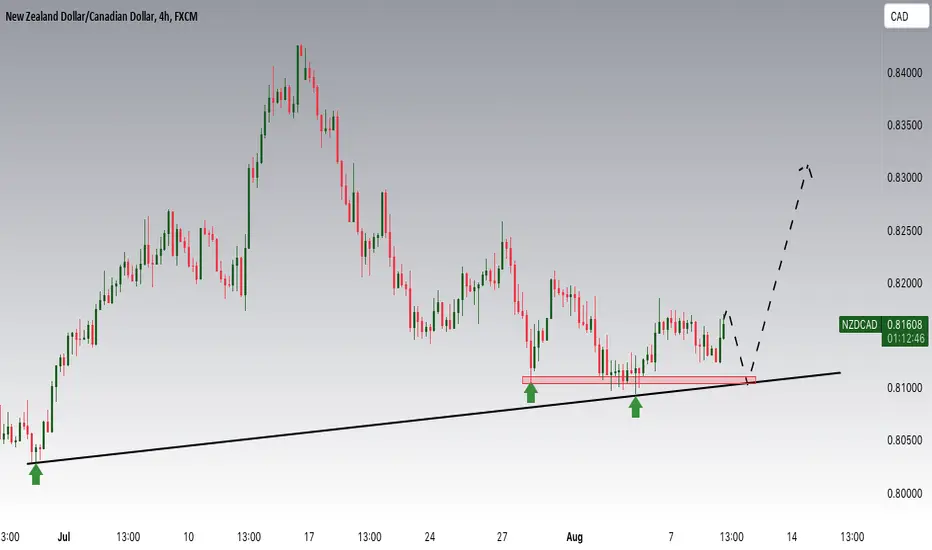Click the New Zealand Dollar/Canadian Dollar chart title

coord(102,17)
